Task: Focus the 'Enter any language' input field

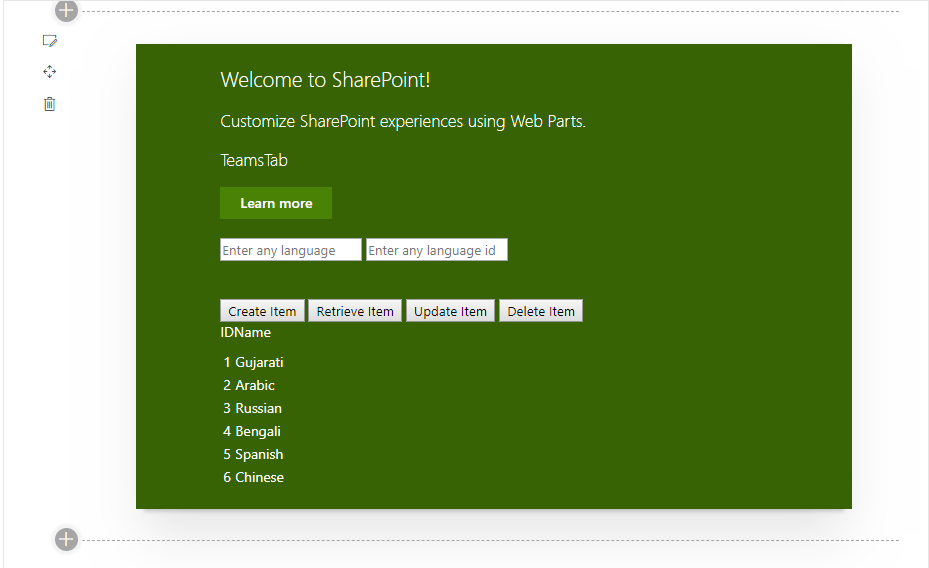Action: pyautogui.click(x=290, y=250)
